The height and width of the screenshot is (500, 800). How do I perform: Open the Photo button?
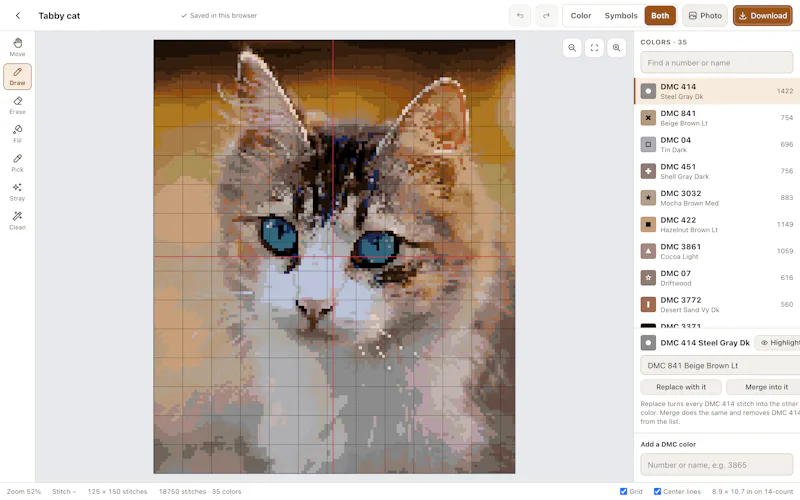coord(705,16)
